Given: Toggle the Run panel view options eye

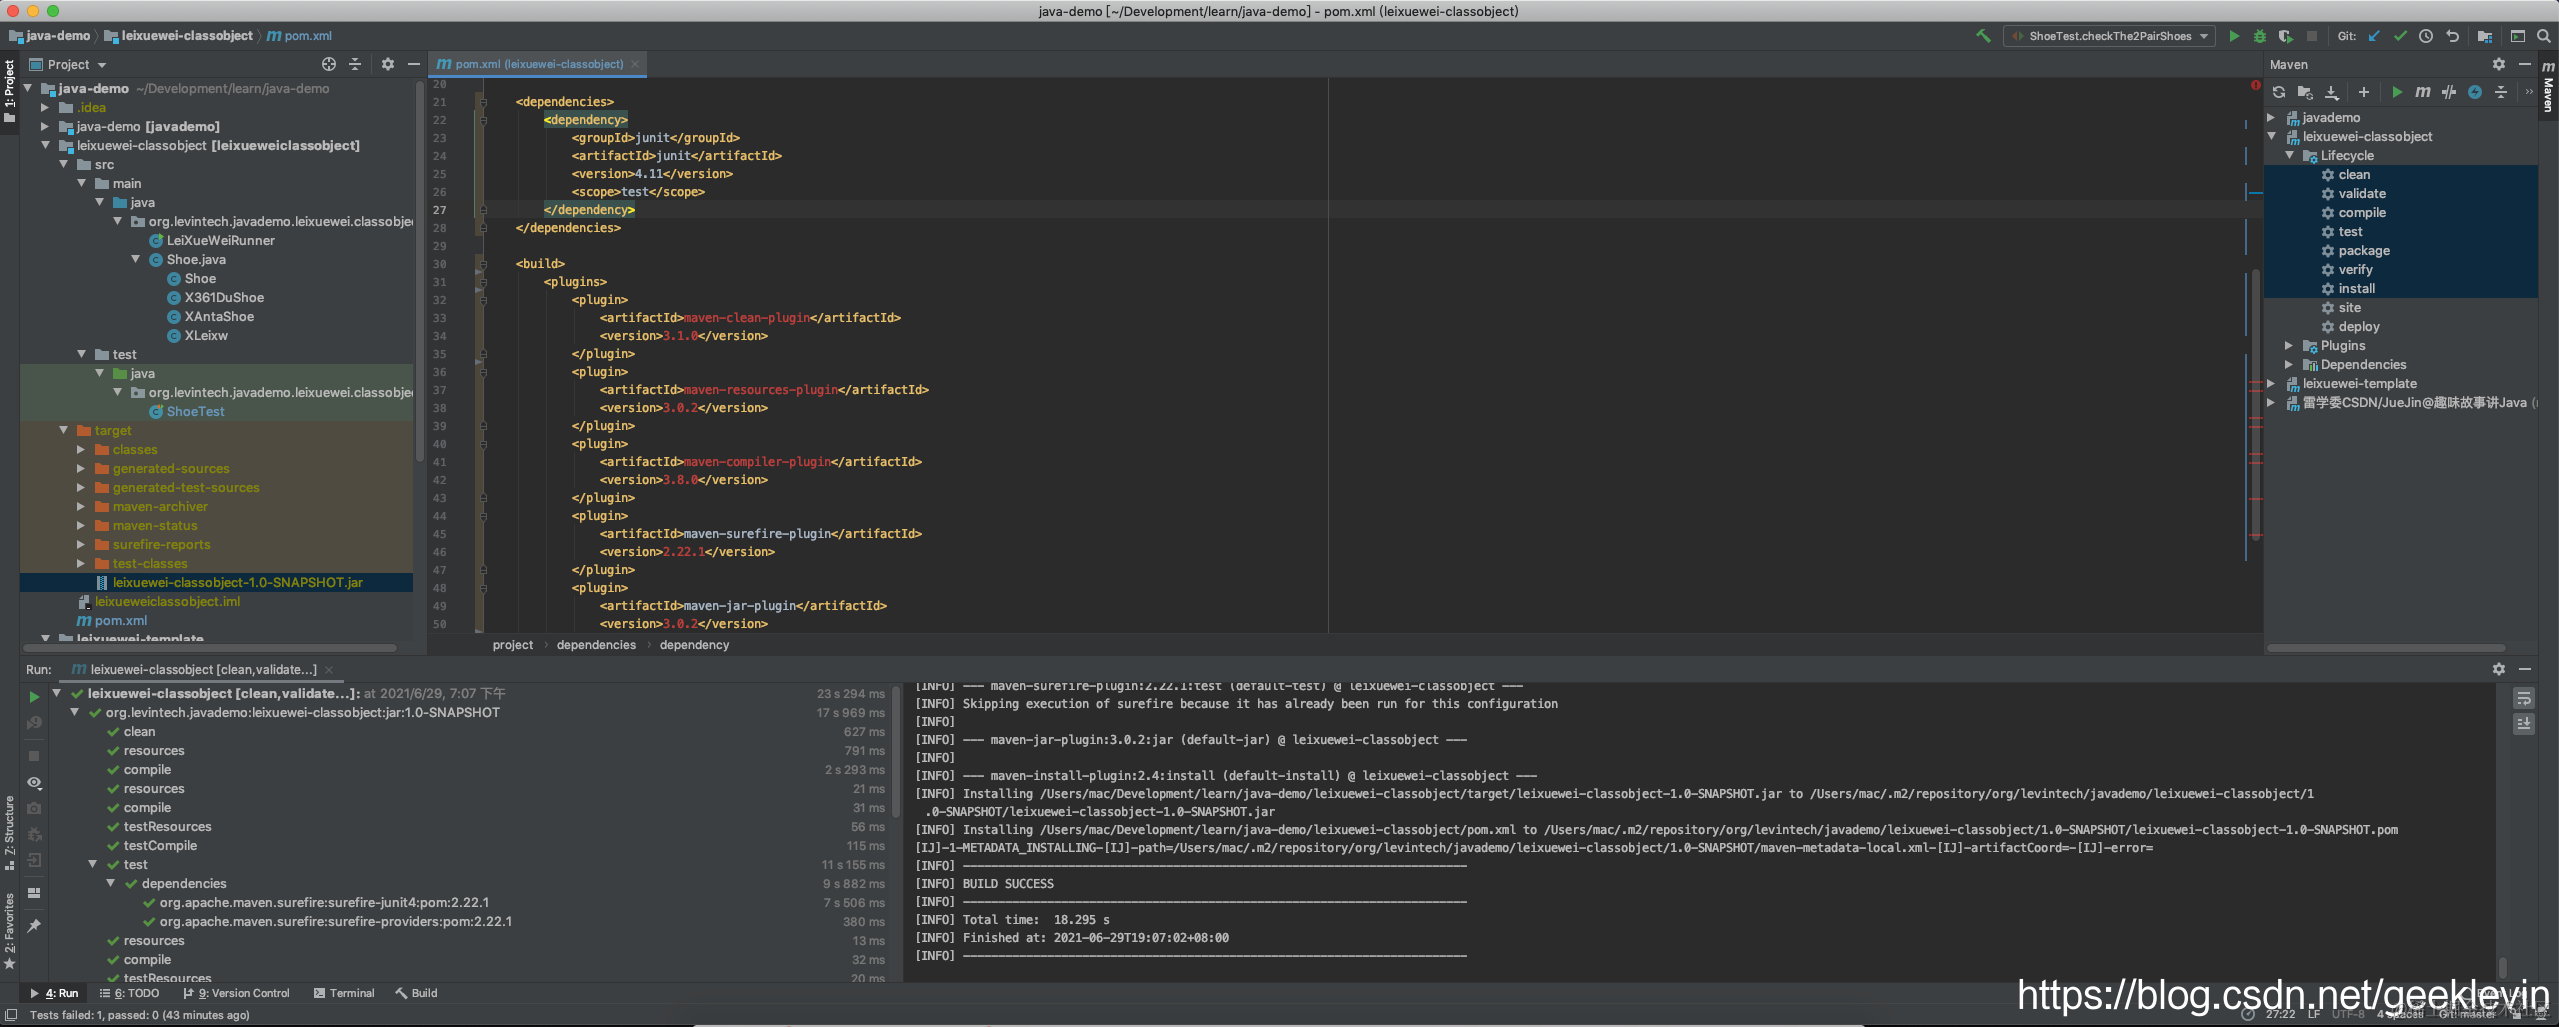Looking at the screenshot, I should (x=34, y=783).
